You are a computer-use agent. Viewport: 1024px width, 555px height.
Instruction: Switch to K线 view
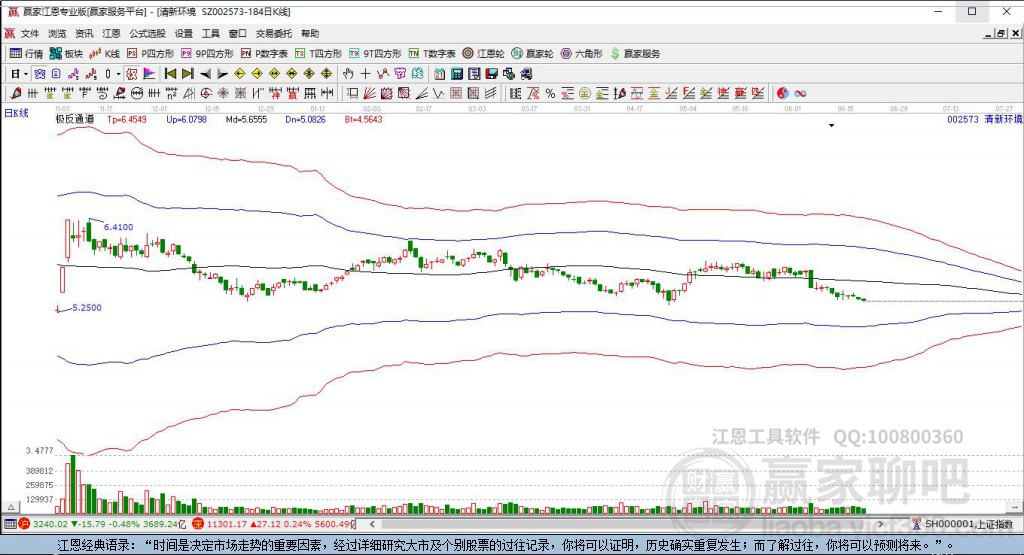click(x=104, y=54)
